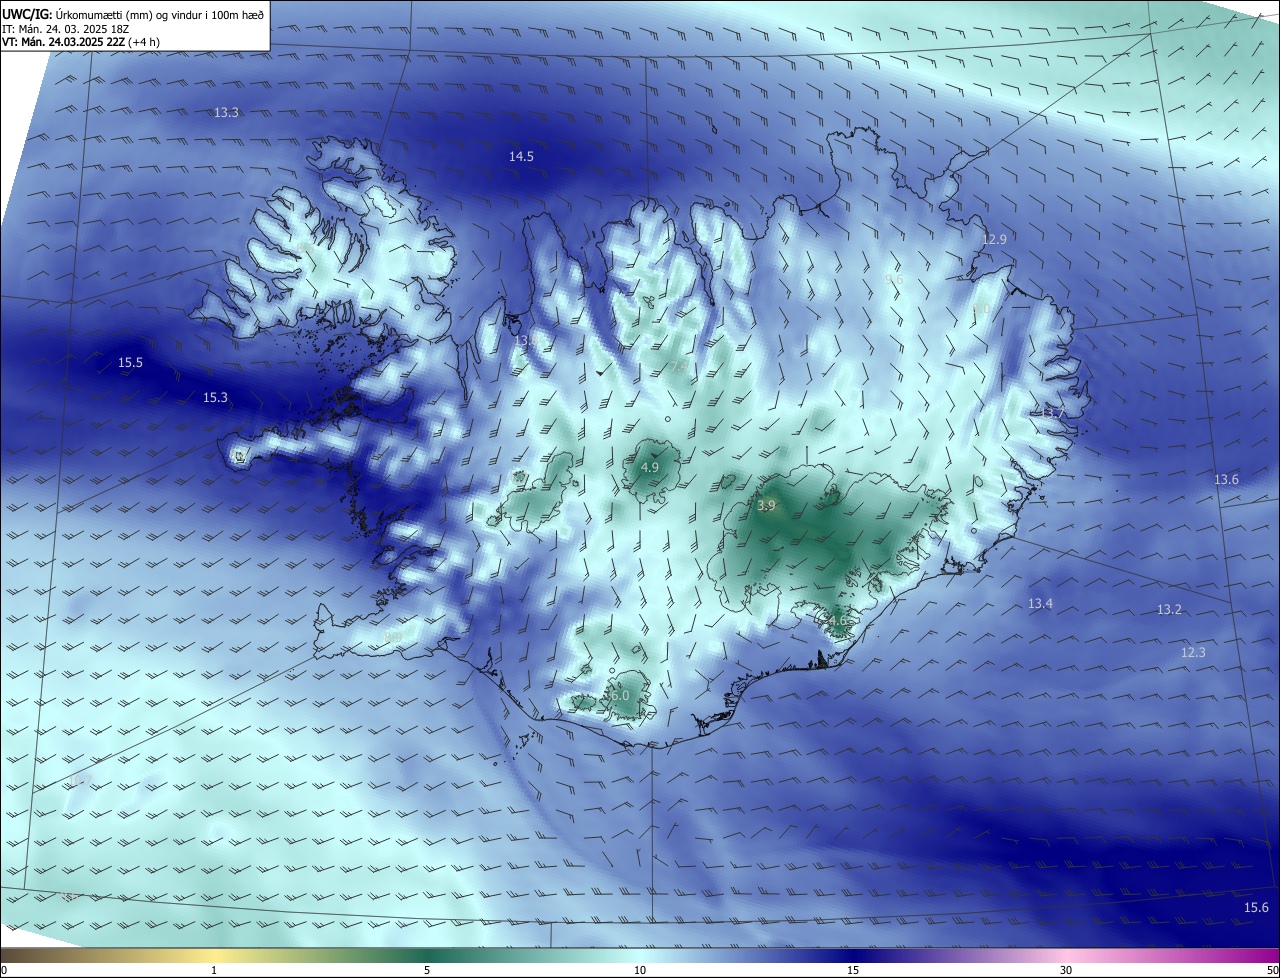Screen dimensions: 1280x978
Task: Click the 15.3 value label
Action: pos(215,397)
